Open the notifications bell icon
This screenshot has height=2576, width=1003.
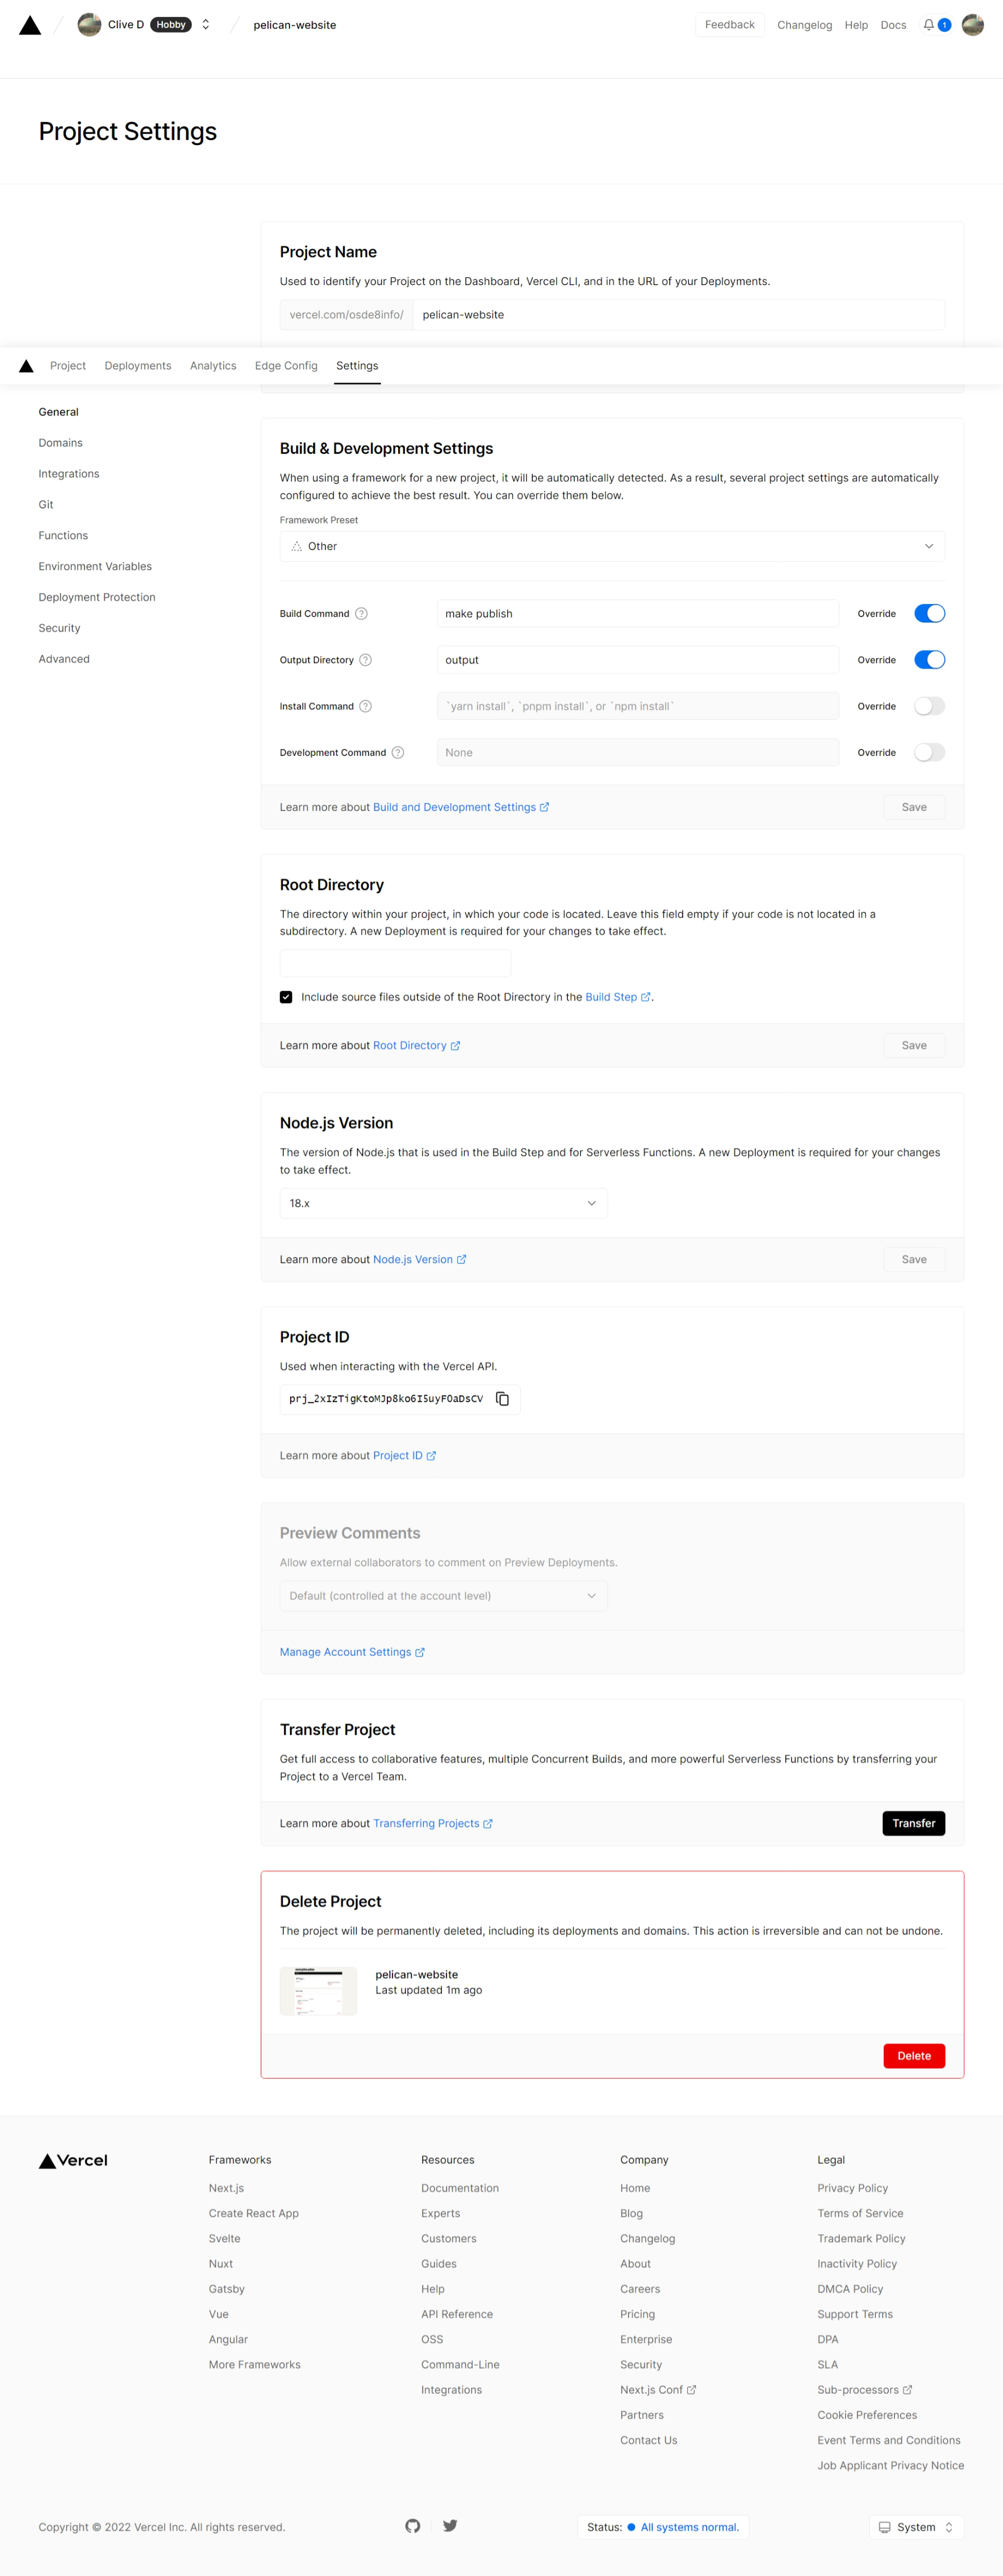[x=928, y=25]
